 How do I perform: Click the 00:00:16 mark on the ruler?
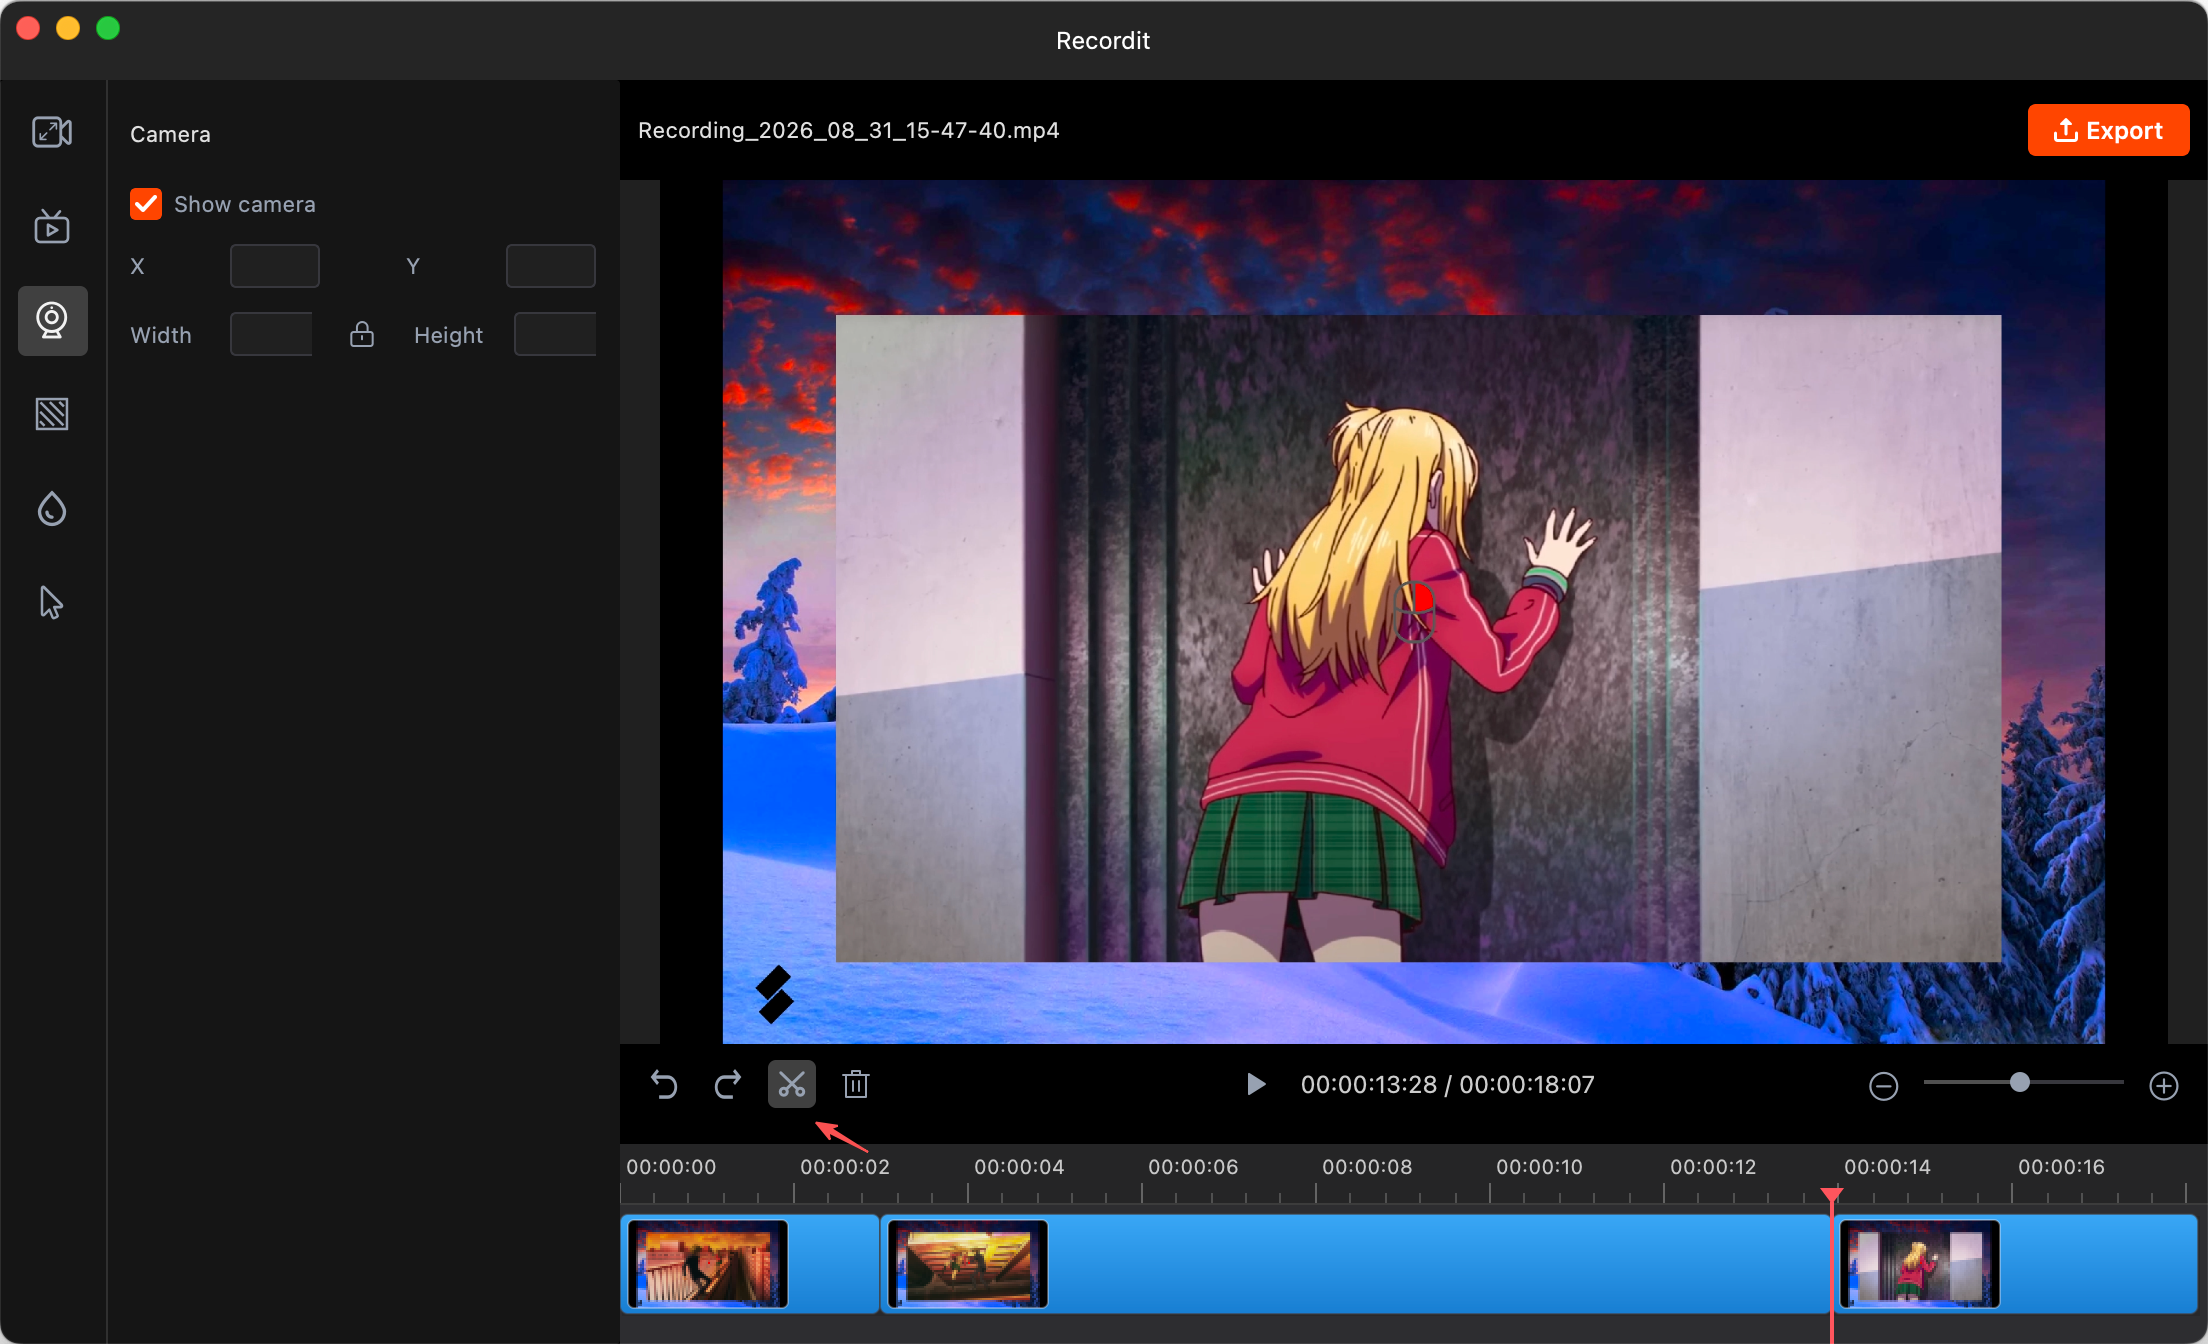click(2061, 1167)
